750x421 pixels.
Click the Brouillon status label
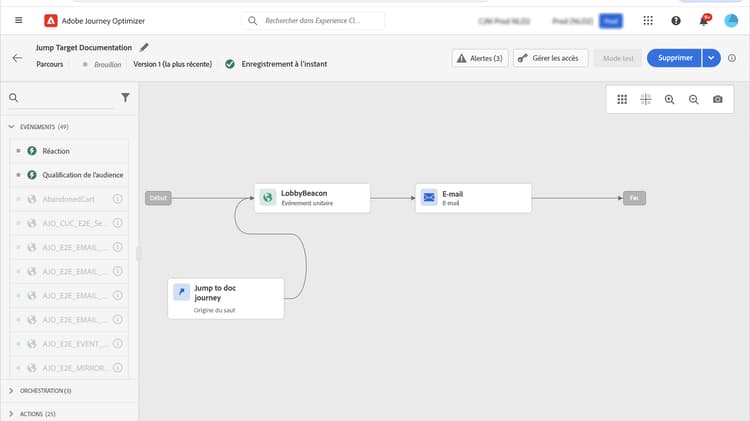tap(107, 64)
